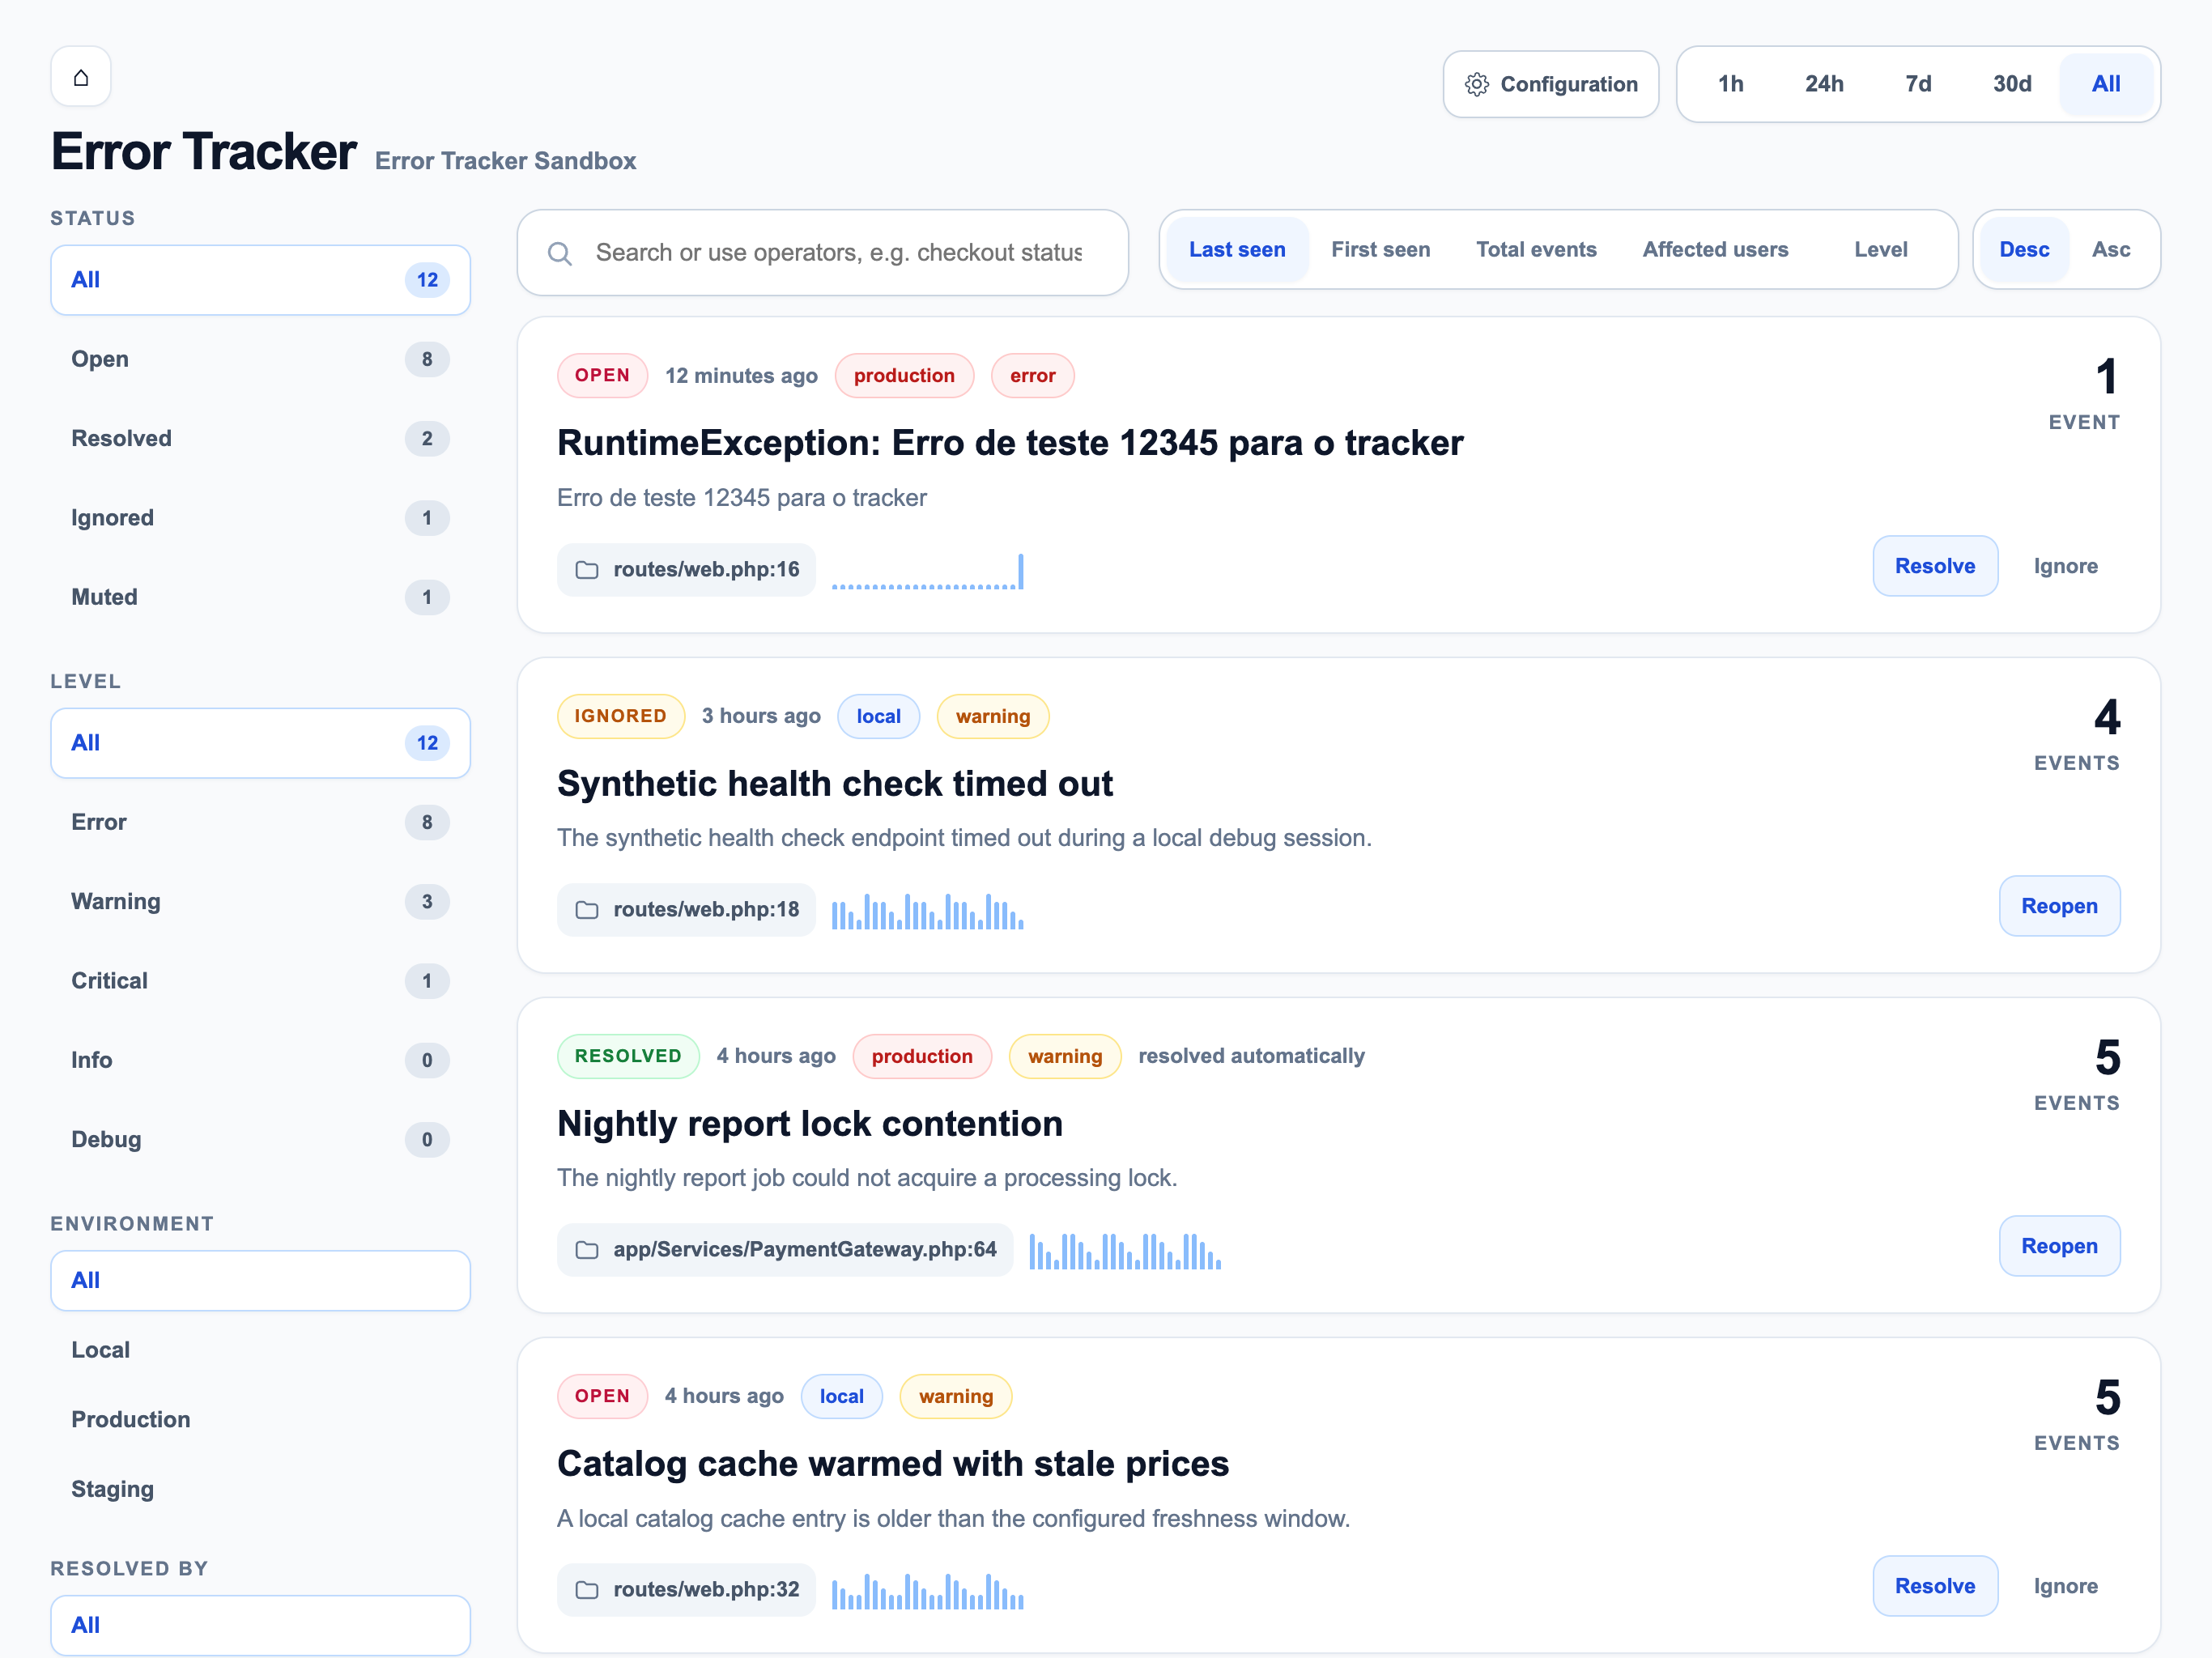2212x1658 pixels.
Task: Select the Affected users sorting option
Action: (x=1715, y=249)
